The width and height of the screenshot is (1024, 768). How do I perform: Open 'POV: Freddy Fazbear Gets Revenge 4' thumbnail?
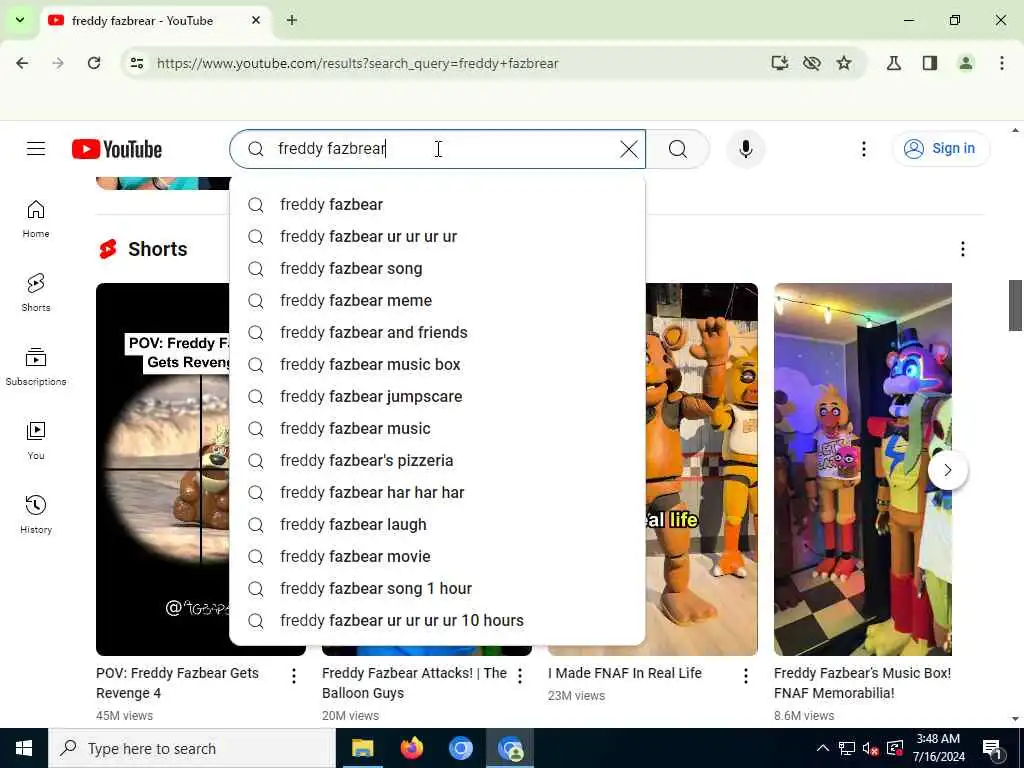[163, 469]
